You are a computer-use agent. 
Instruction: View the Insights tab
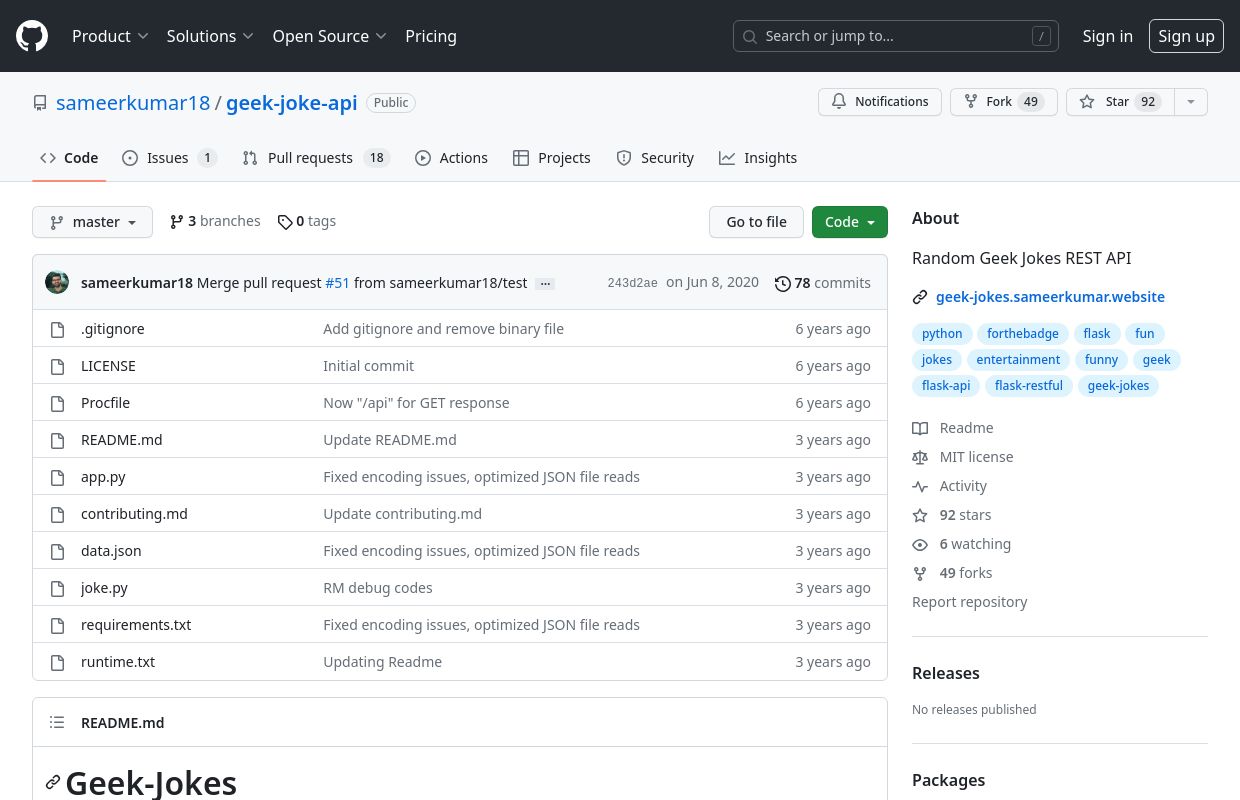(758, 158)
